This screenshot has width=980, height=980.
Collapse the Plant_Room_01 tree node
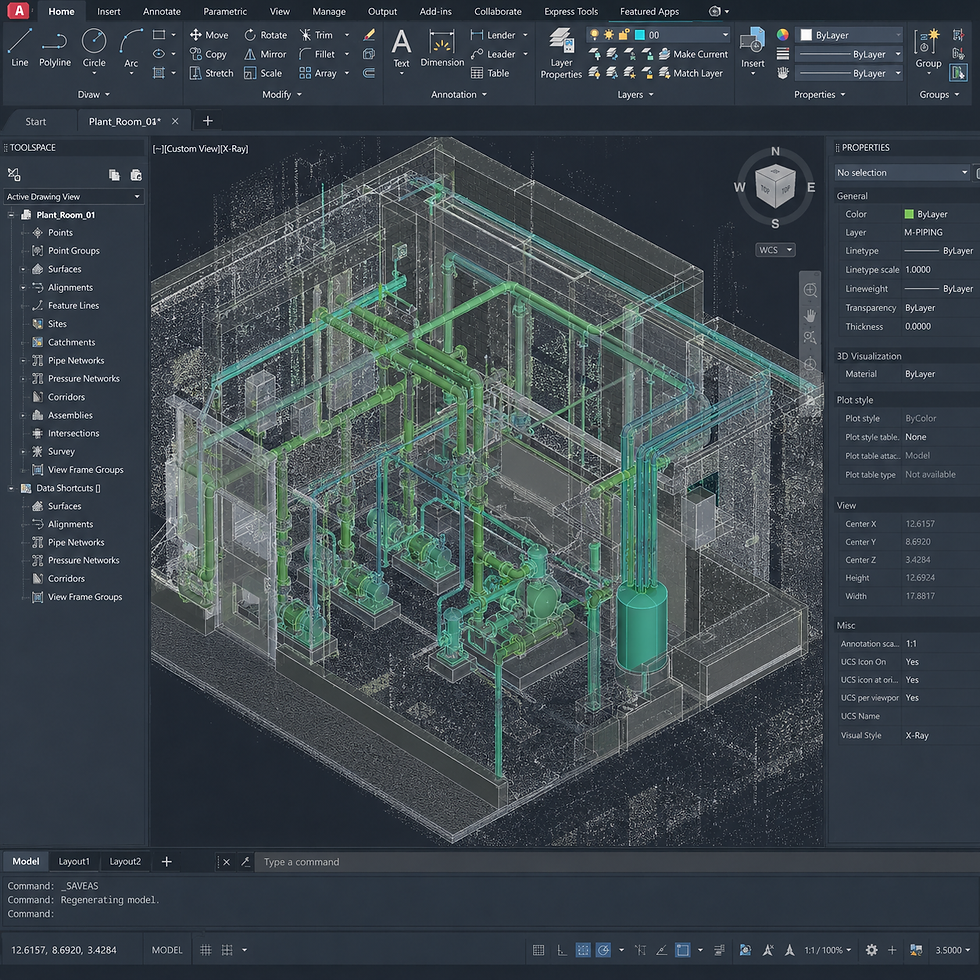[11, 215]
